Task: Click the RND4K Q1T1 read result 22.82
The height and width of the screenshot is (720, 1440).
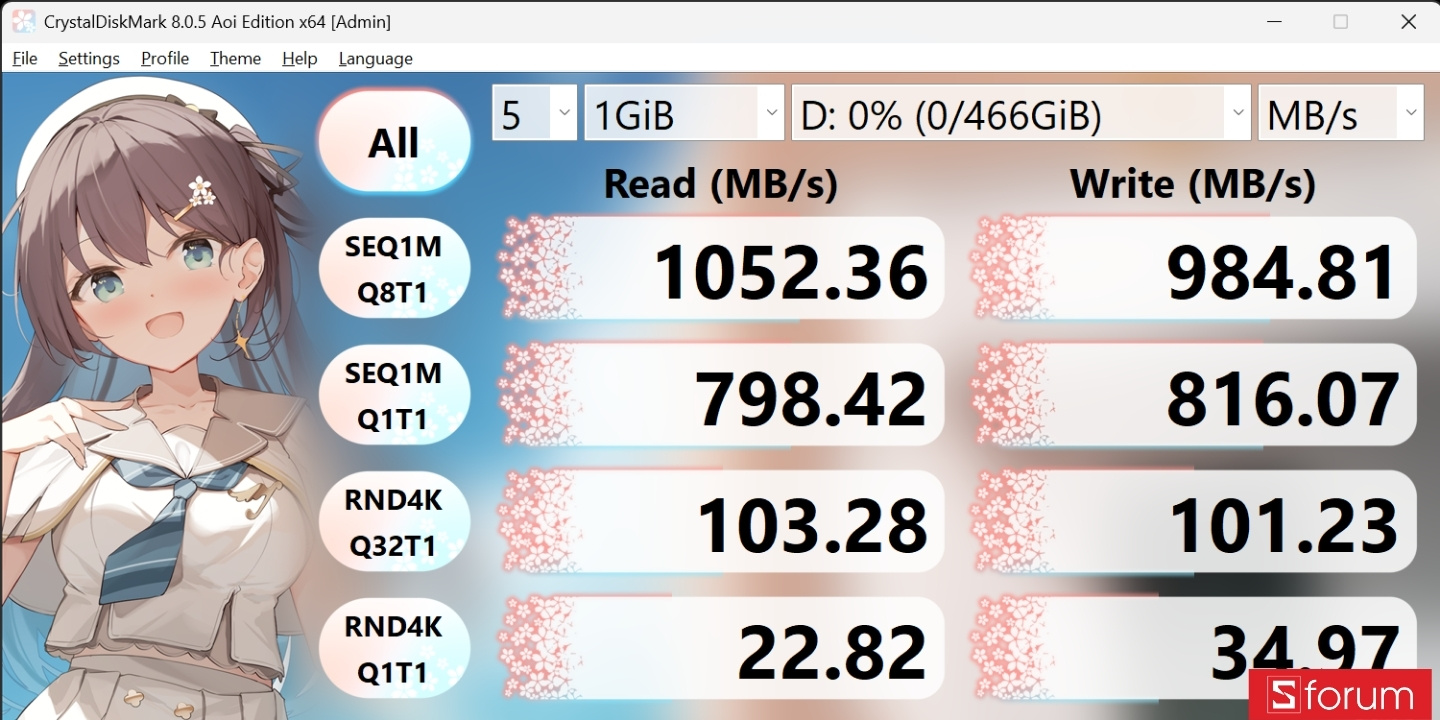Action: [721, 649]
